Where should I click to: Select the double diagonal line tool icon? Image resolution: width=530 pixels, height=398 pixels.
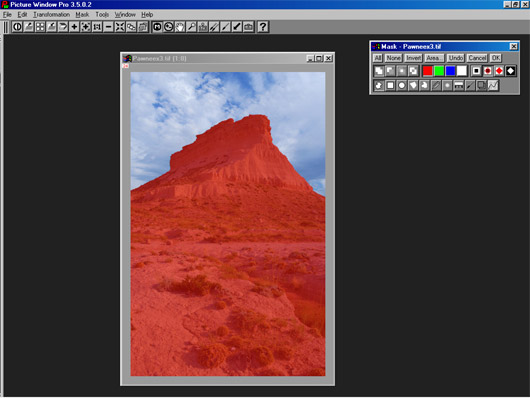click(x=214, y=27)
